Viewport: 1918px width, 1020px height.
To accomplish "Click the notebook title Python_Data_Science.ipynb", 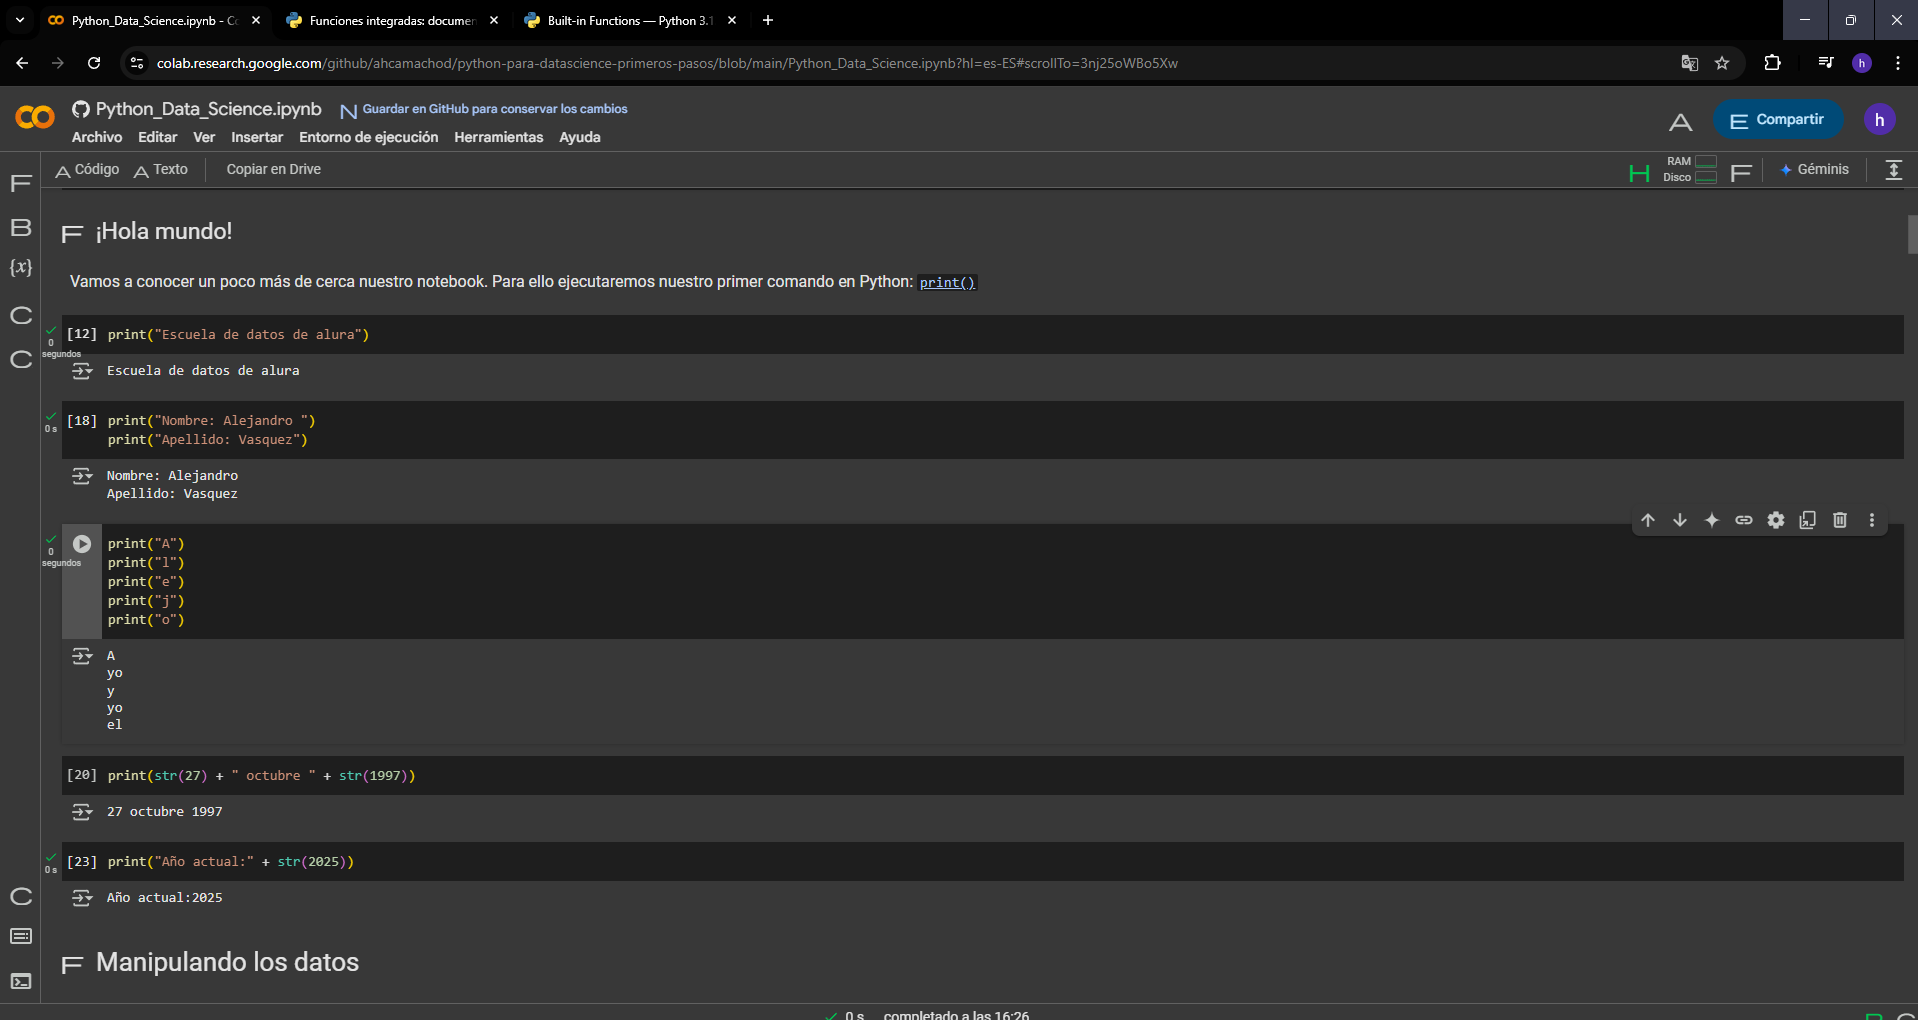I will pos(208,109).
